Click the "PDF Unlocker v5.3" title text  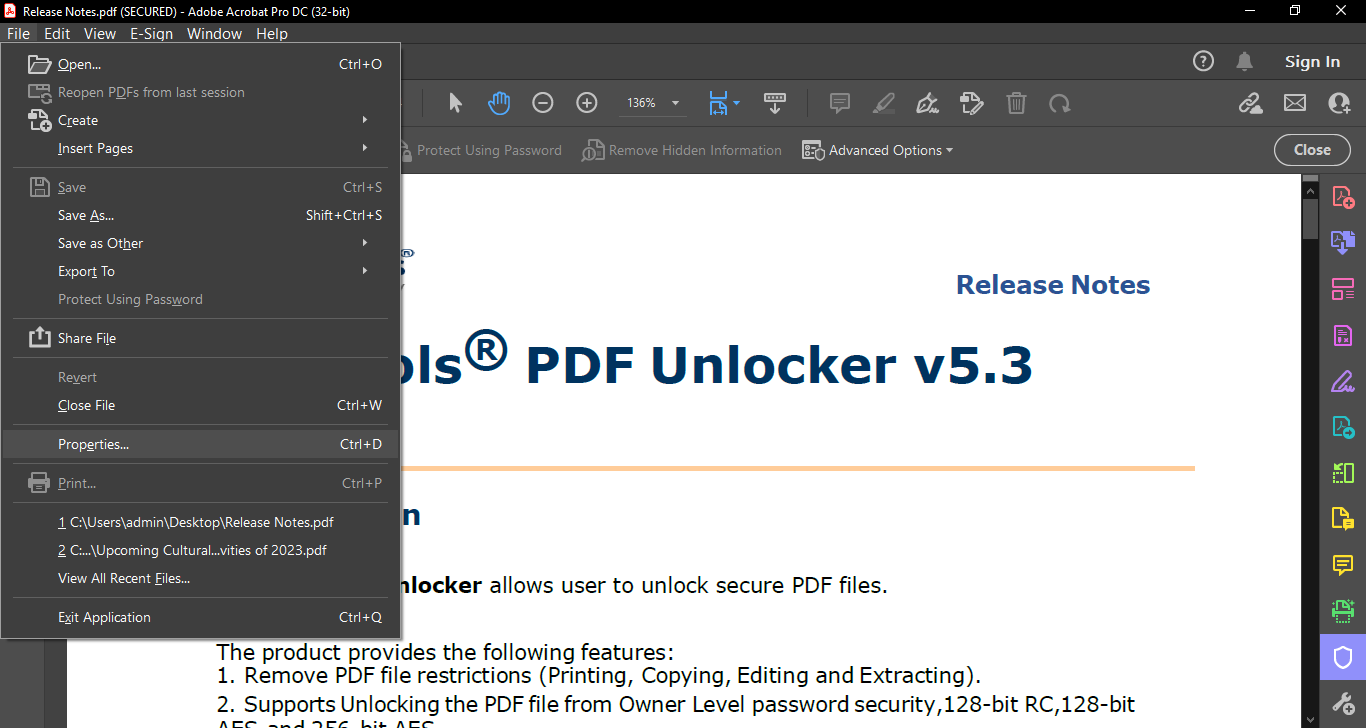[x=779, y=365]
